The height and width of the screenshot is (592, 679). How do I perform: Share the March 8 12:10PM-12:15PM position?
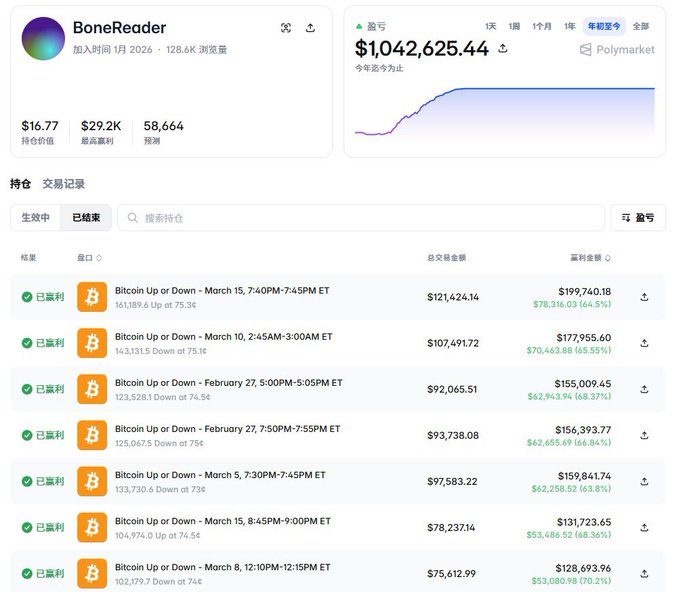pyautogui.click(x=644, y=574)
